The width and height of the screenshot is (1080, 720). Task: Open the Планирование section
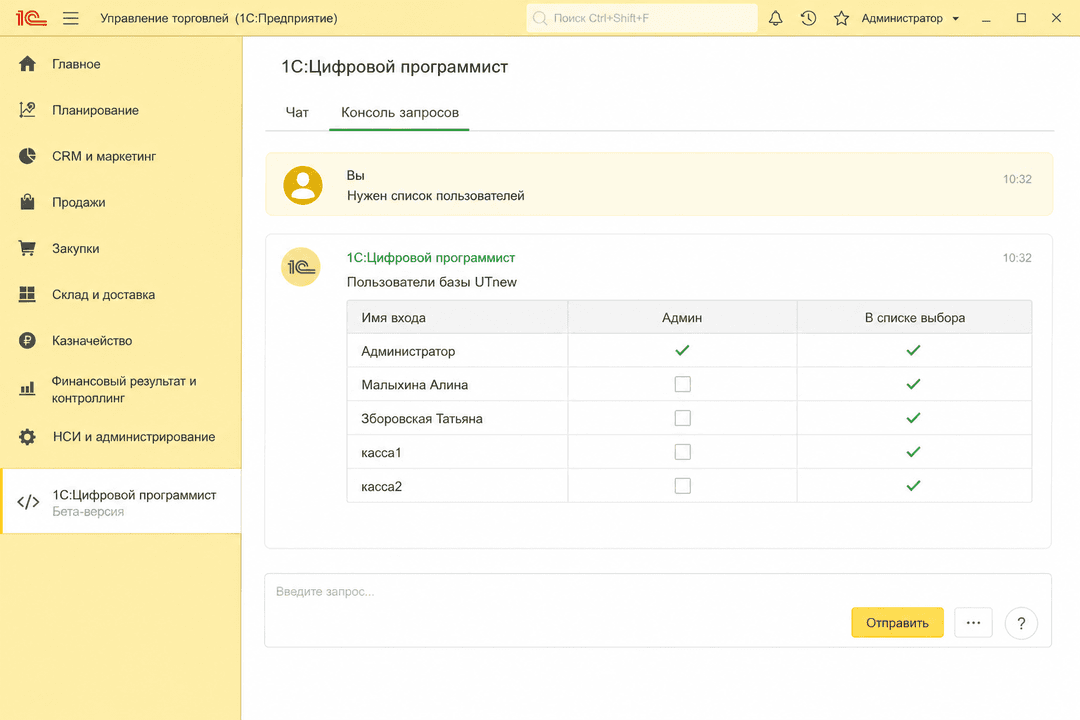point(96,110)
